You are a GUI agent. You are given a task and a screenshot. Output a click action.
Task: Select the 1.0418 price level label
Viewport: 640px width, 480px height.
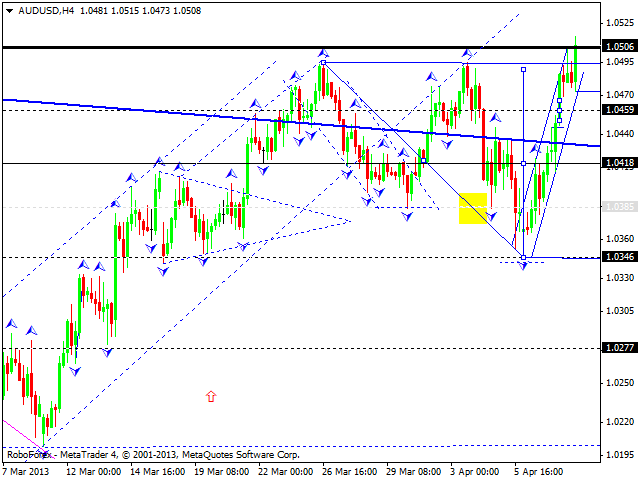coord(619,162)
